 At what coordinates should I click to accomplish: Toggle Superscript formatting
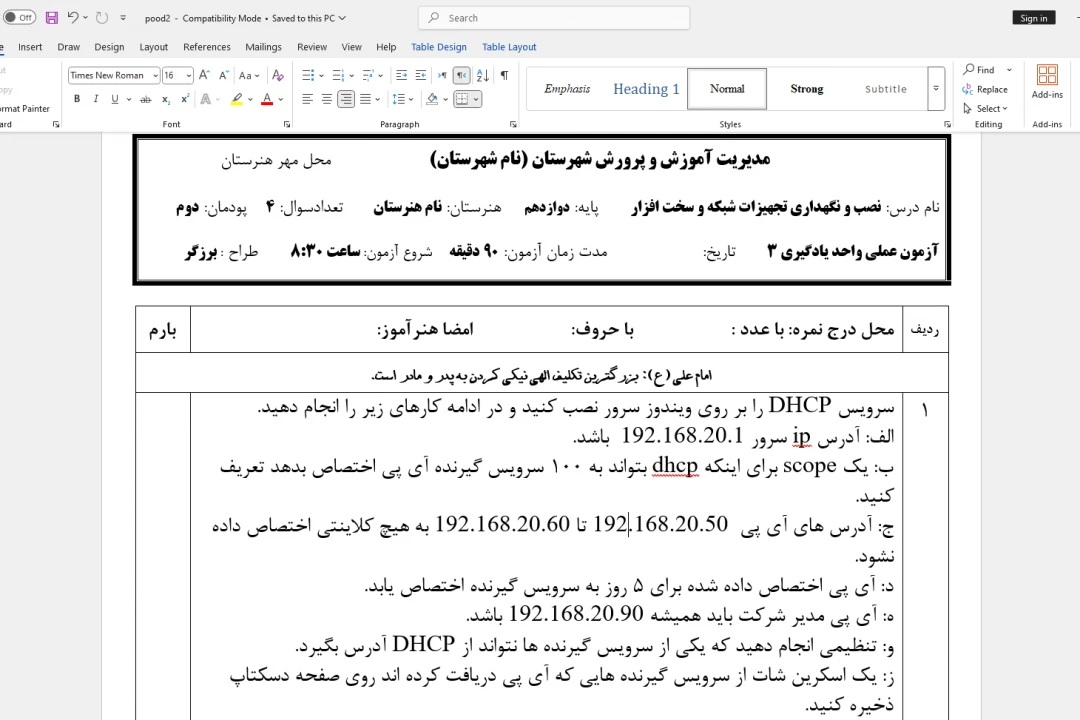[185, 99]
